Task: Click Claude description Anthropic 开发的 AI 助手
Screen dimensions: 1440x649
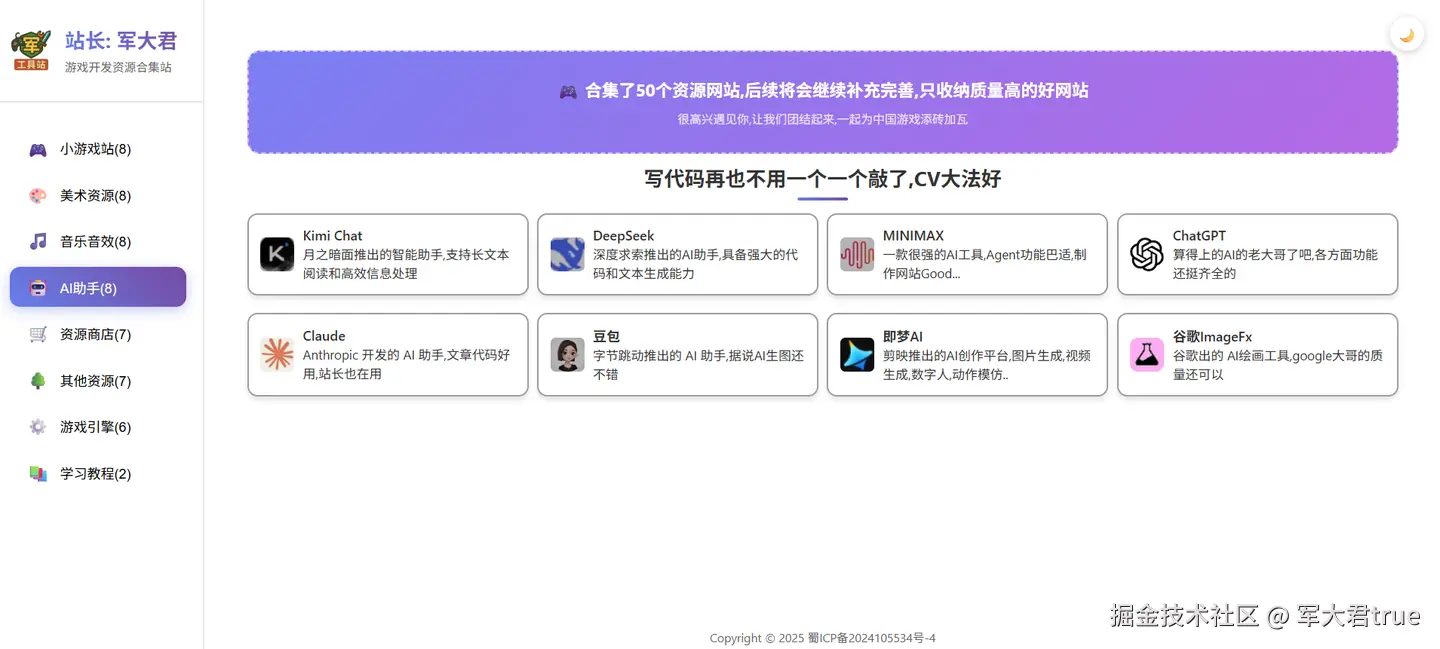Action: [406, 364]
